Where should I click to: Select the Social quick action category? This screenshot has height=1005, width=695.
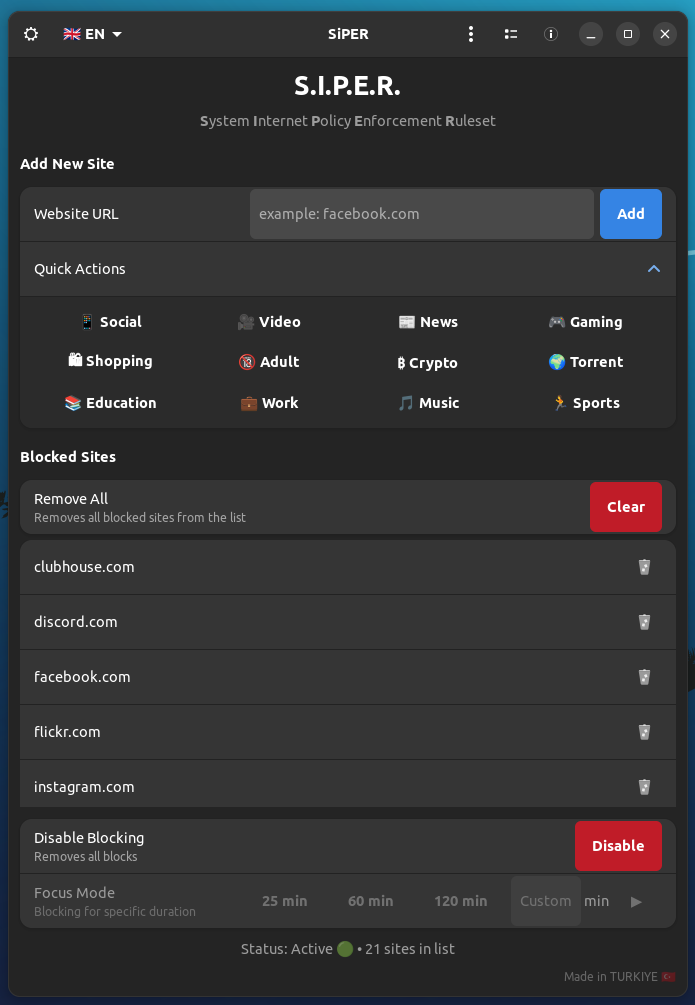110,322
